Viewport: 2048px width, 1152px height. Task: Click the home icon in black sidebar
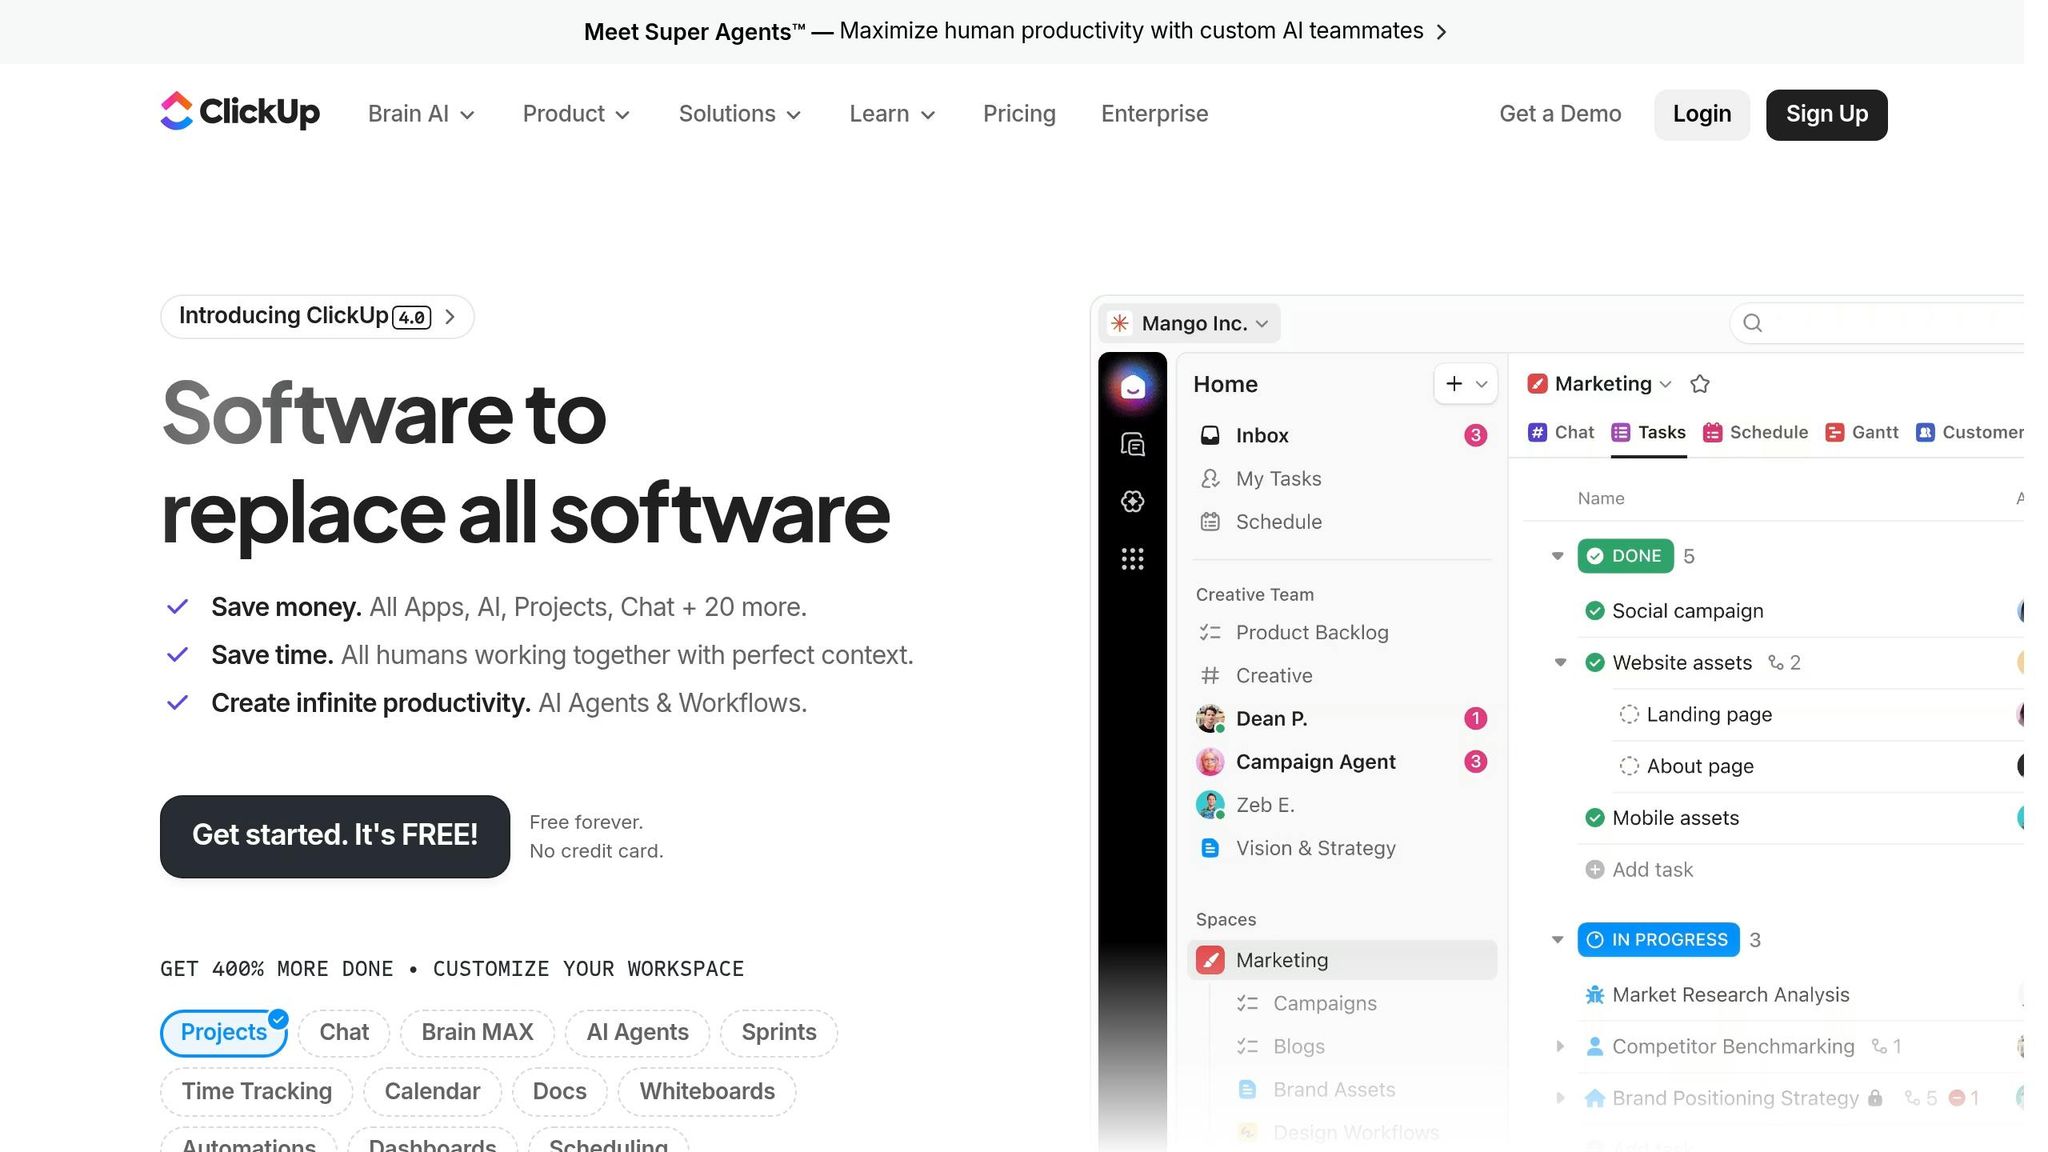[1132, 387]
